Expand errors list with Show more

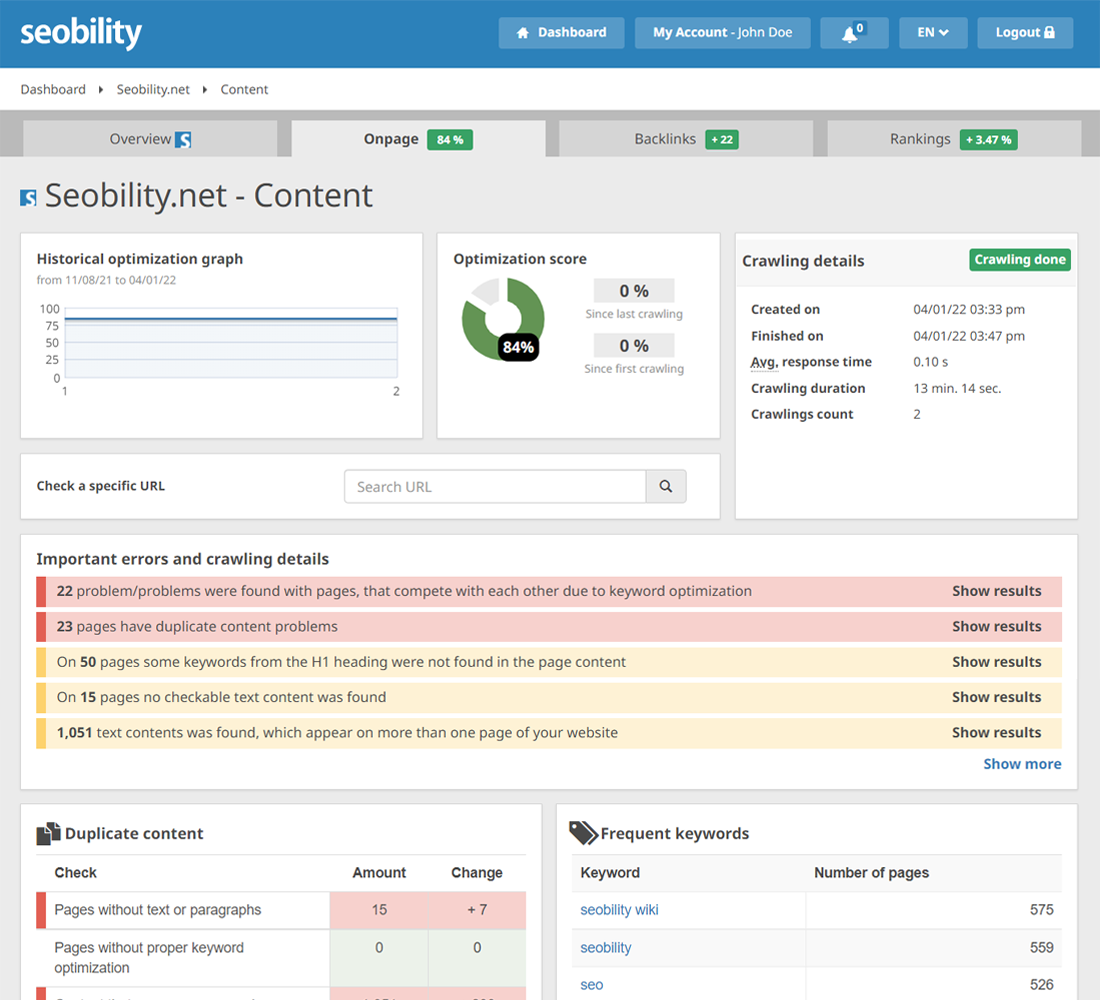click(x=1022, y=763)
